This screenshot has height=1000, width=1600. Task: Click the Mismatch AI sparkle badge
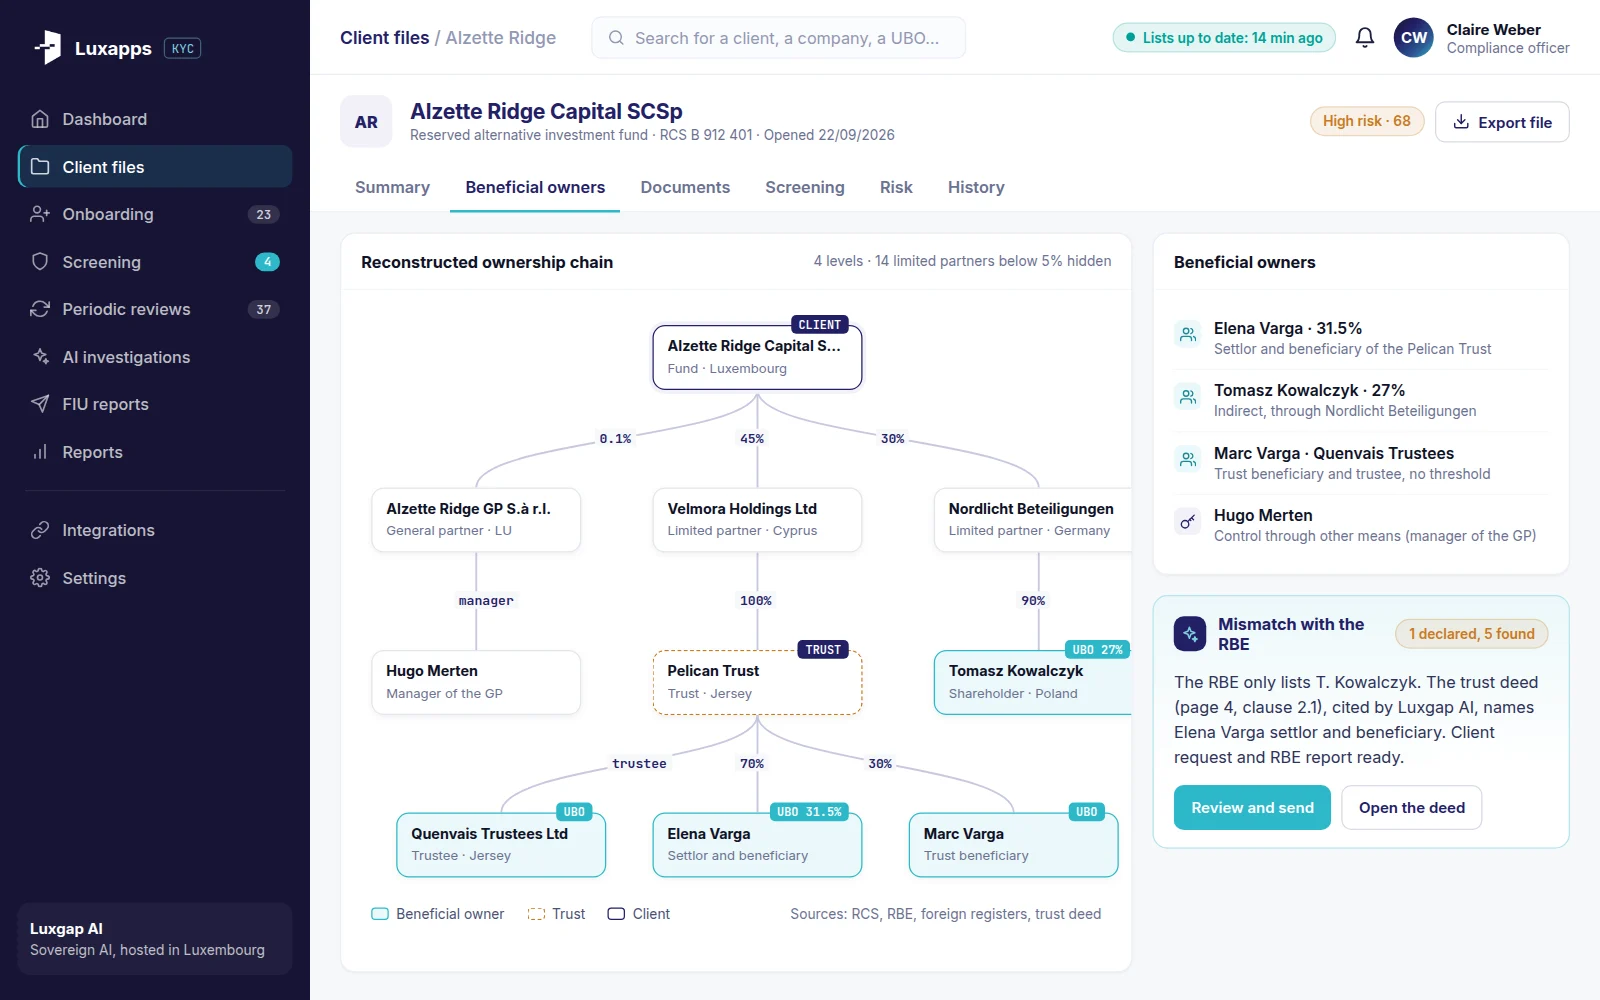pyautogui.click(x=1190, y=634)
